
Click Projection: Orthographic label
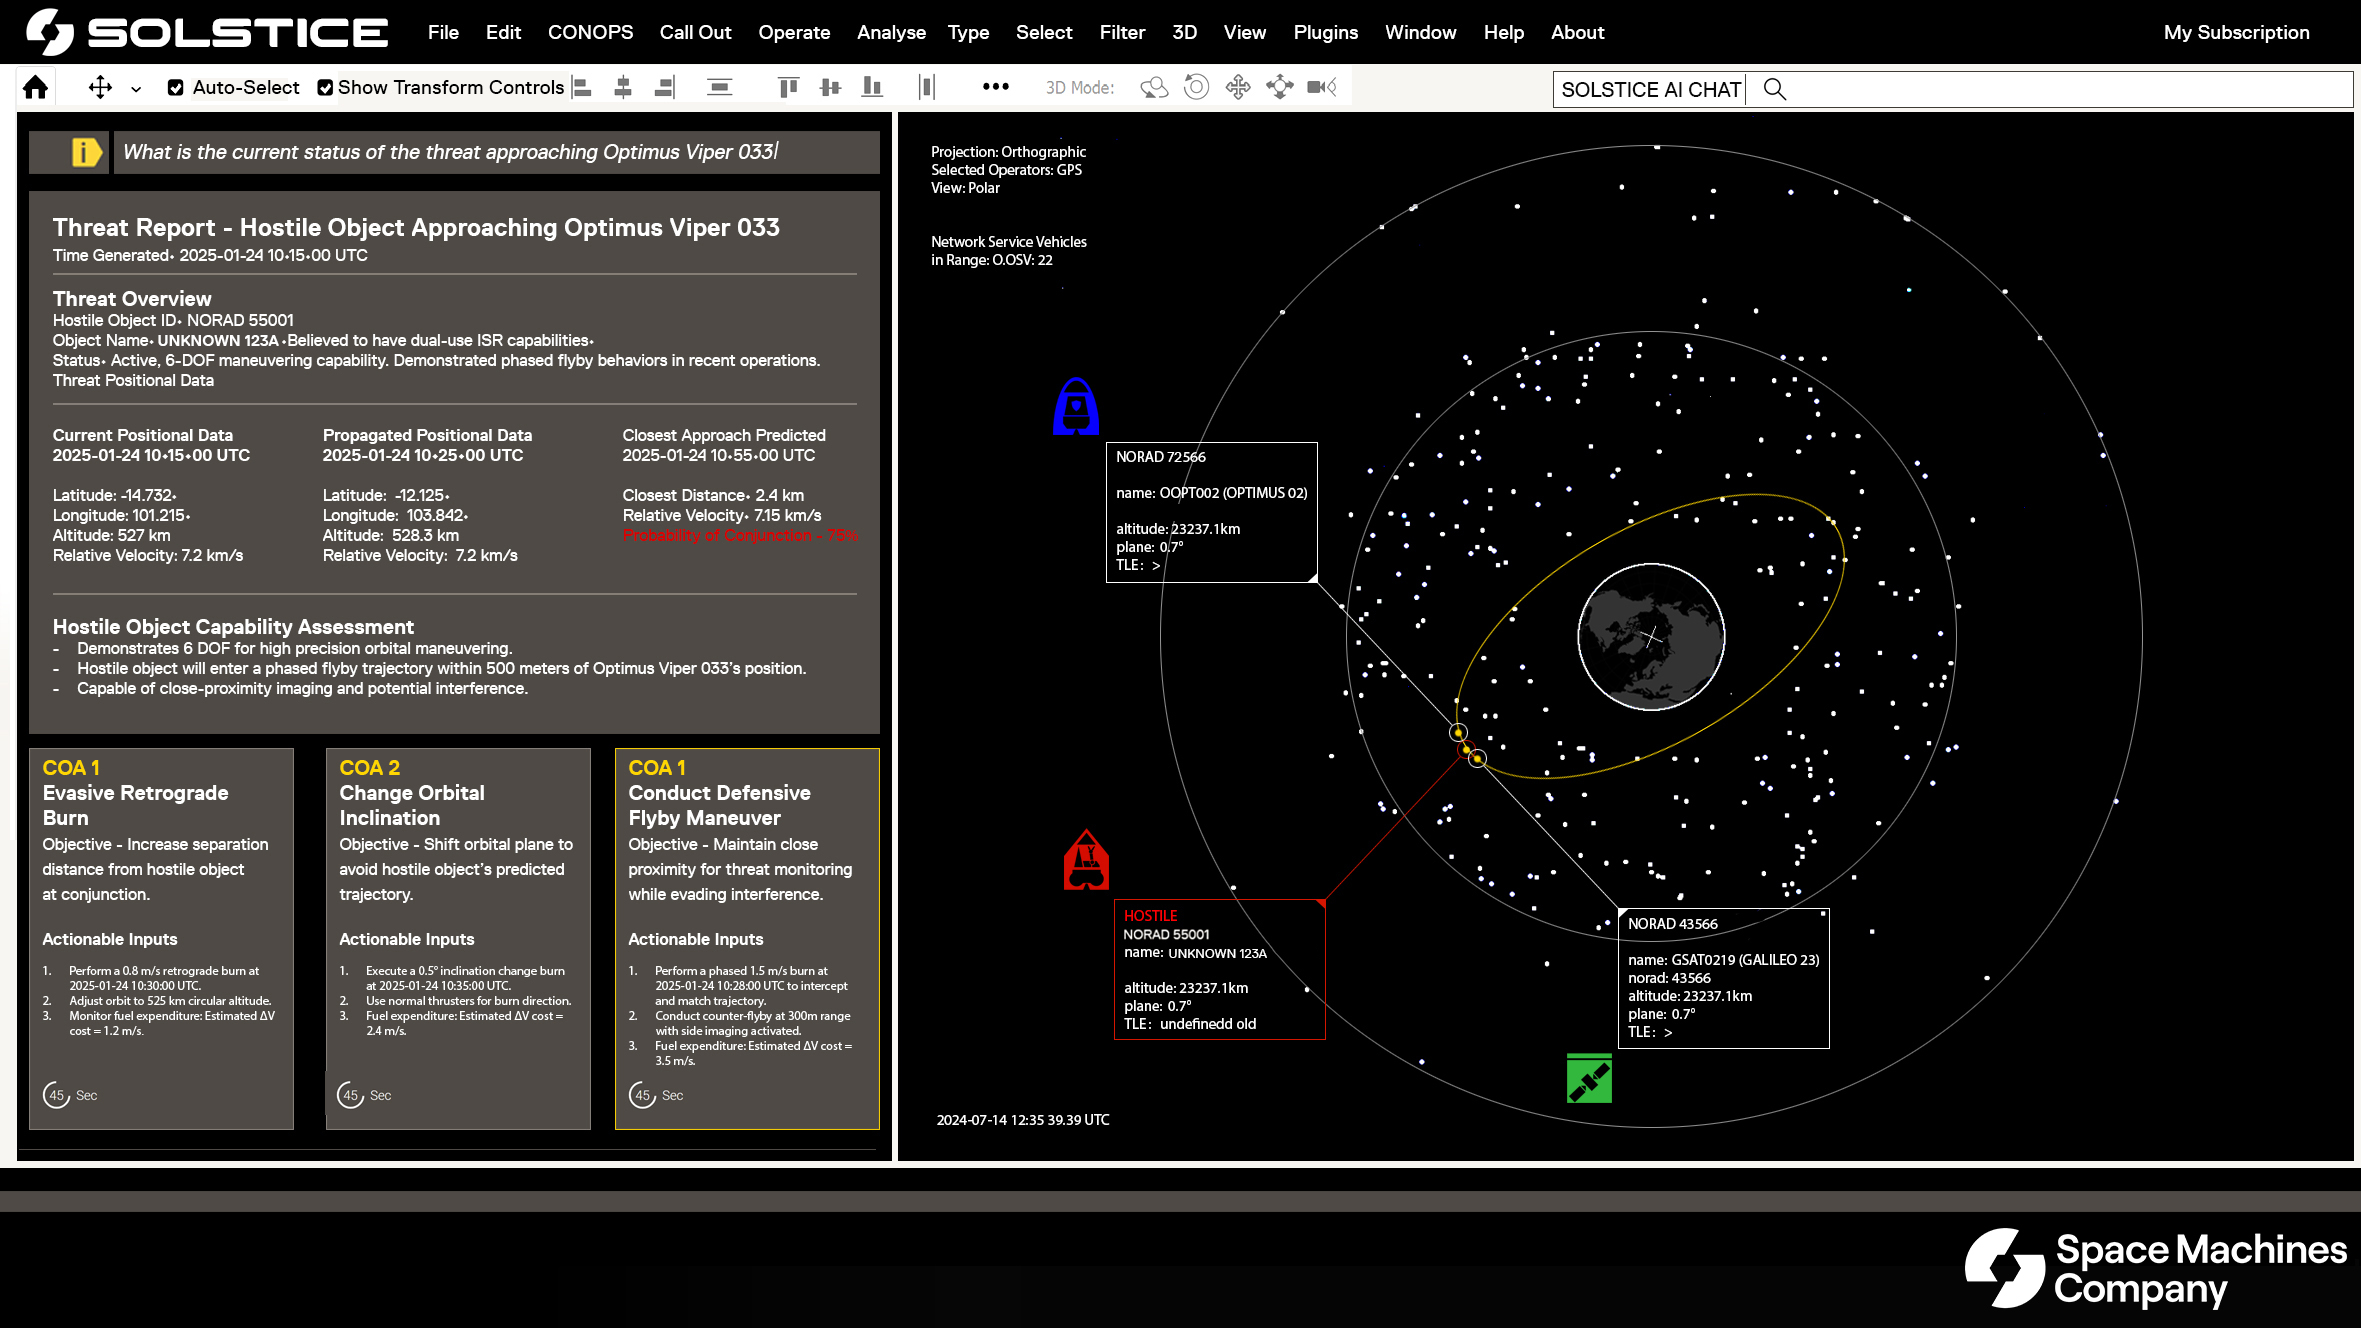tap(1008, 152)
